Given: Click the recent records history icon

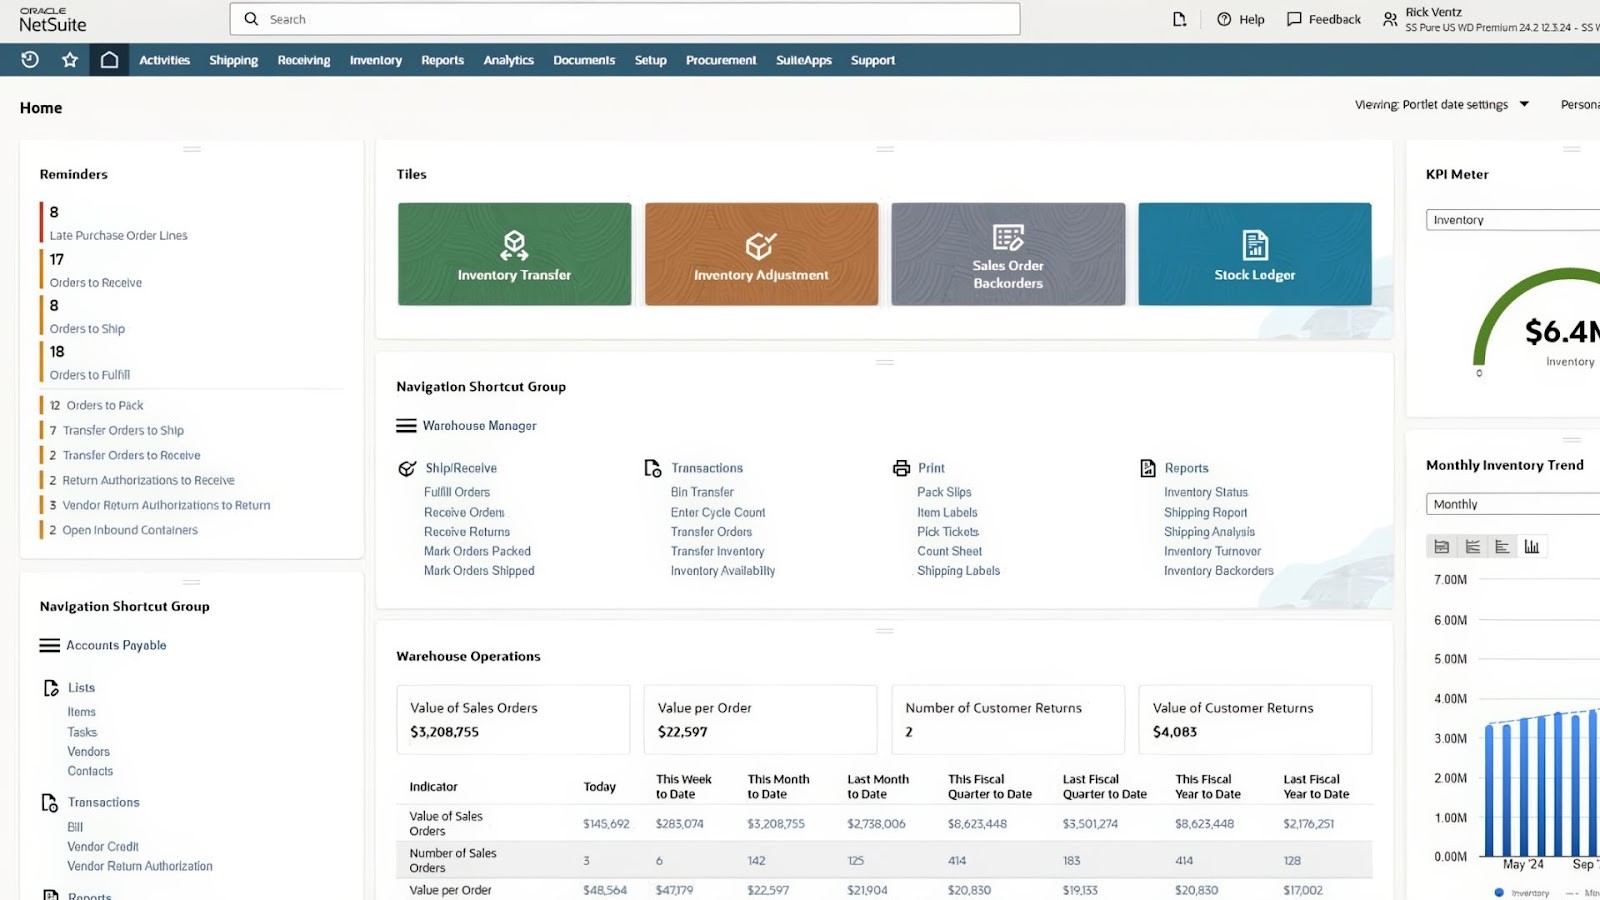Looking at the screenshot, I should coord(29,60).
